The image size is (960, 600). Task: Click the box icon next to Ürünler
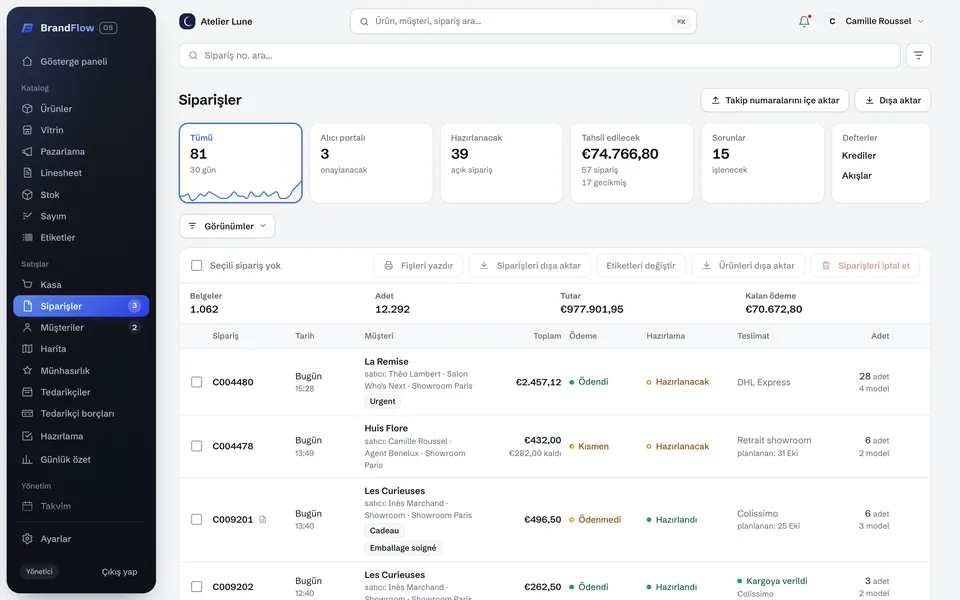(27, 108)
